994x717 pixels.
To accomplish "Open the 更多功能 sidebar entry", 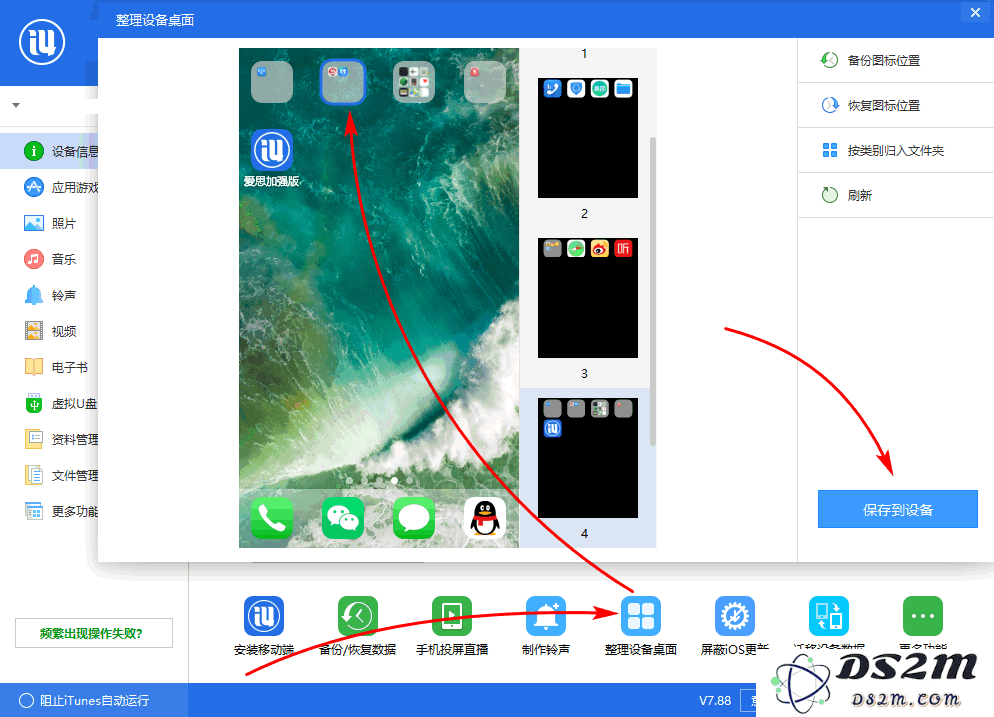I will click(x=49, y=511).
